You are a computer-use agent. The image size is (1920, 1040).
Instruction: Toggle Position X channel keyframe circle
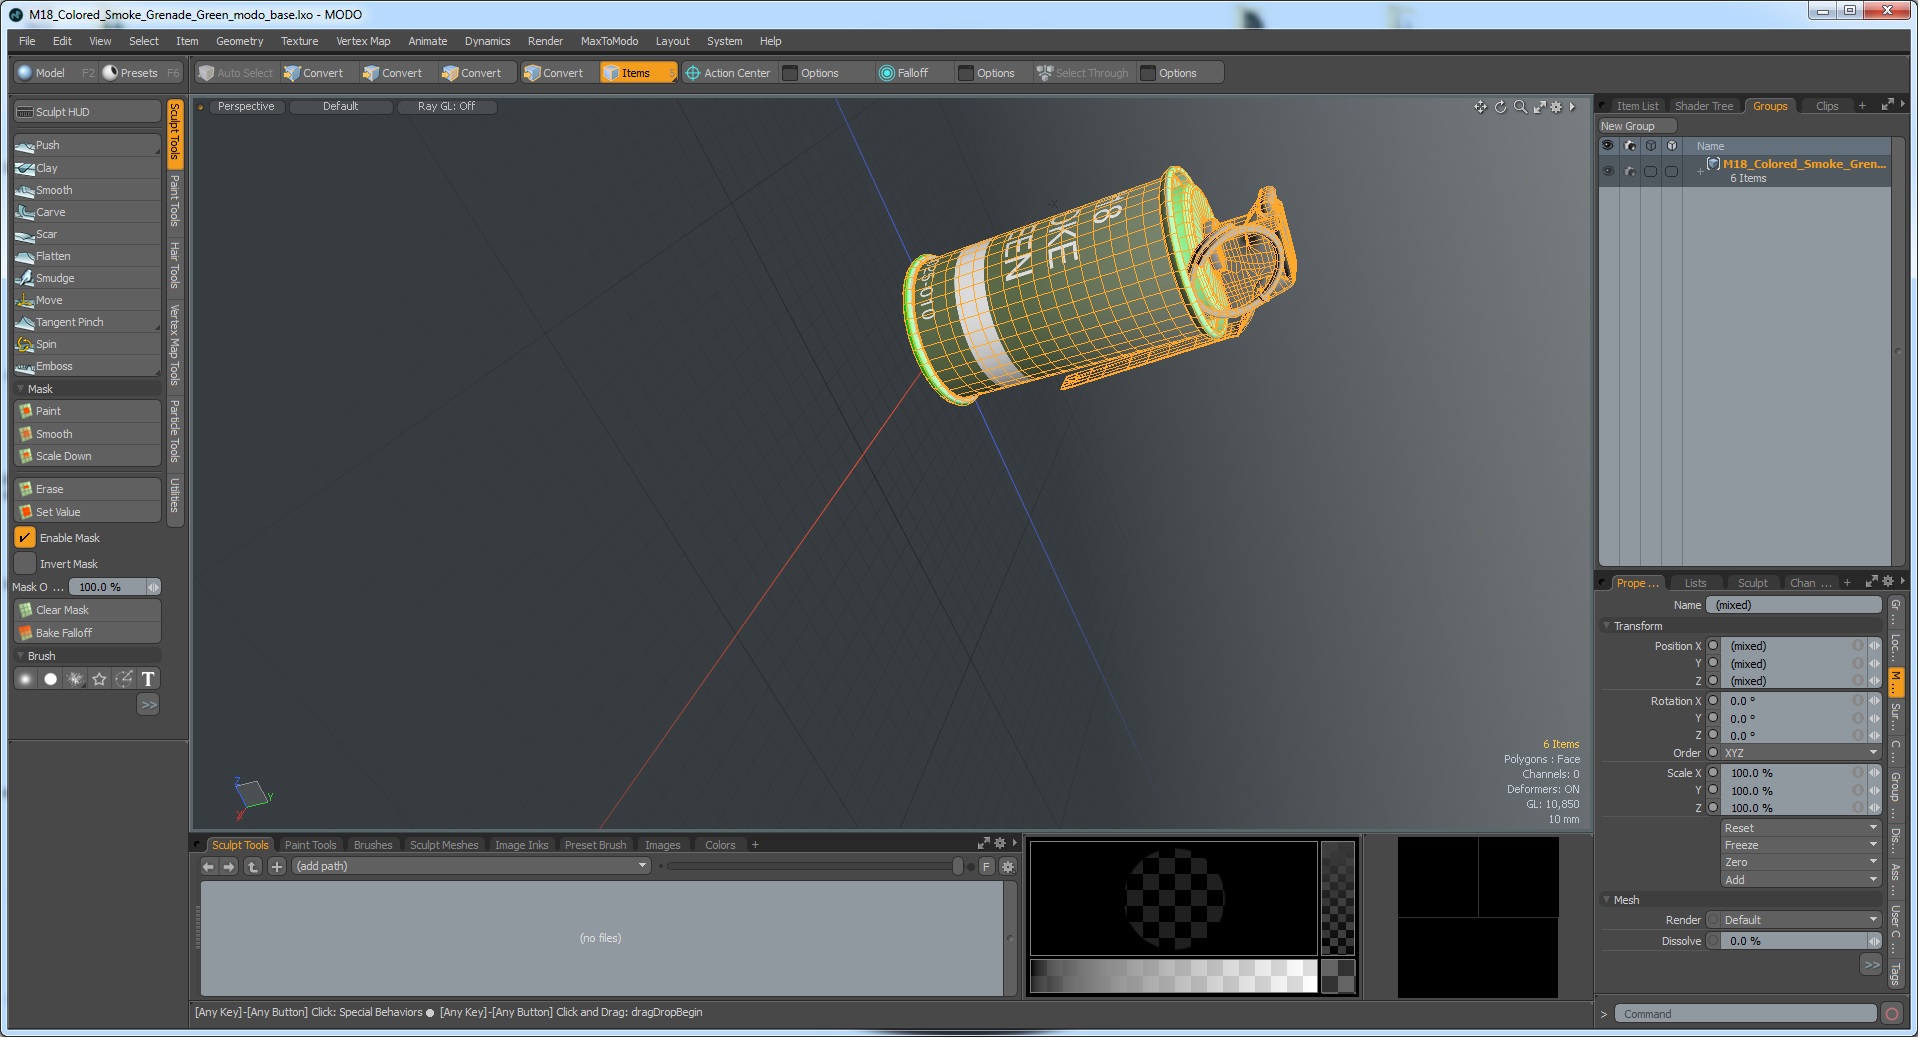click(x=1713, y=646)
